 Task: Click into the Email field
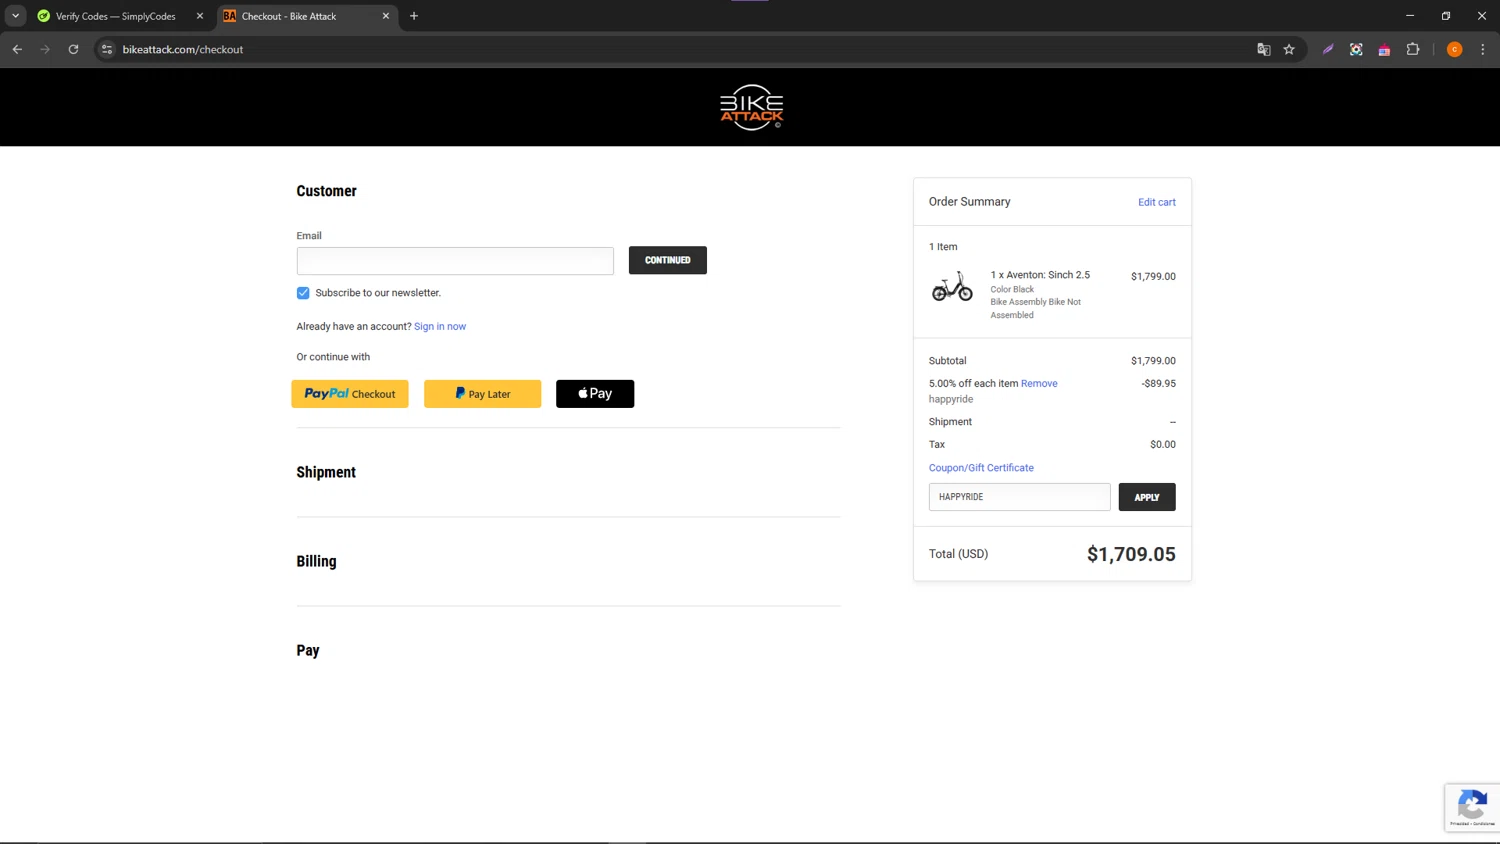coord(455,261)
